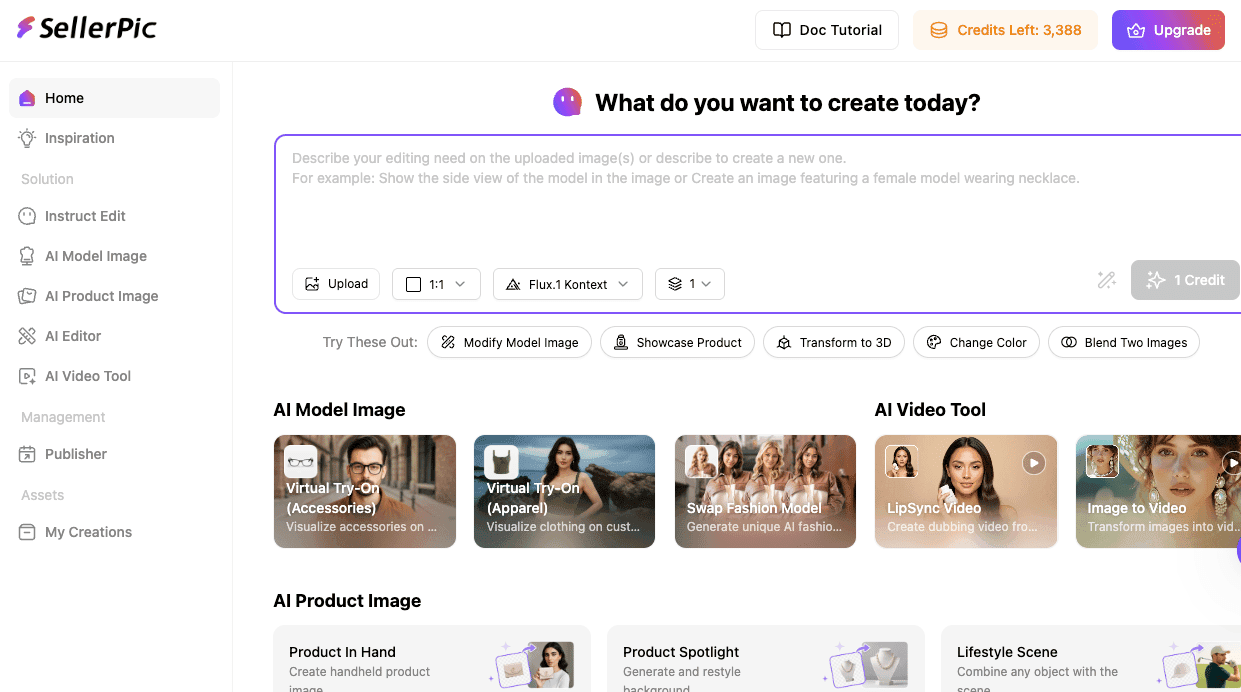Click the SellerPic logo icon

pos(25,28)
